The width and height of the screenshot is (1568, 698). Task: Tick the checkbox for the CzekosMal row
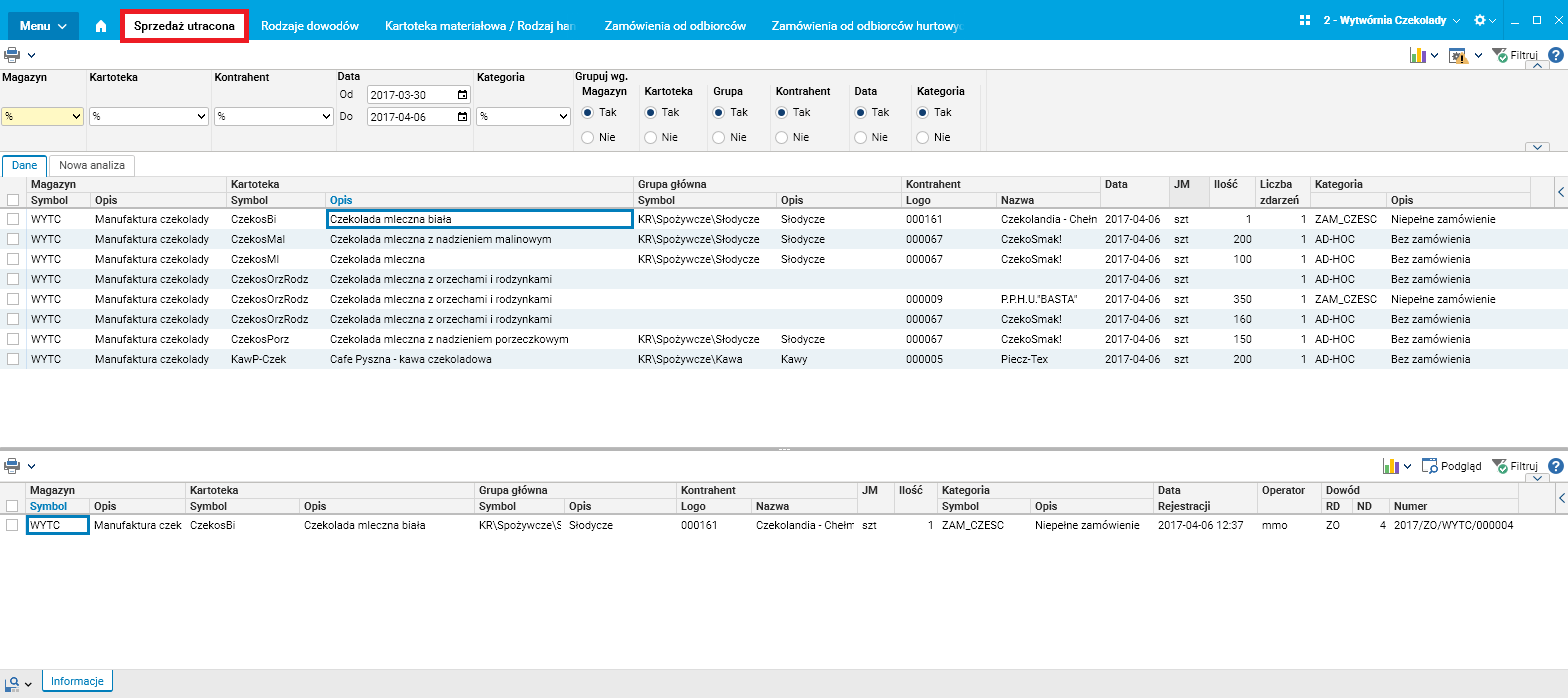click(x=13, y=239)
